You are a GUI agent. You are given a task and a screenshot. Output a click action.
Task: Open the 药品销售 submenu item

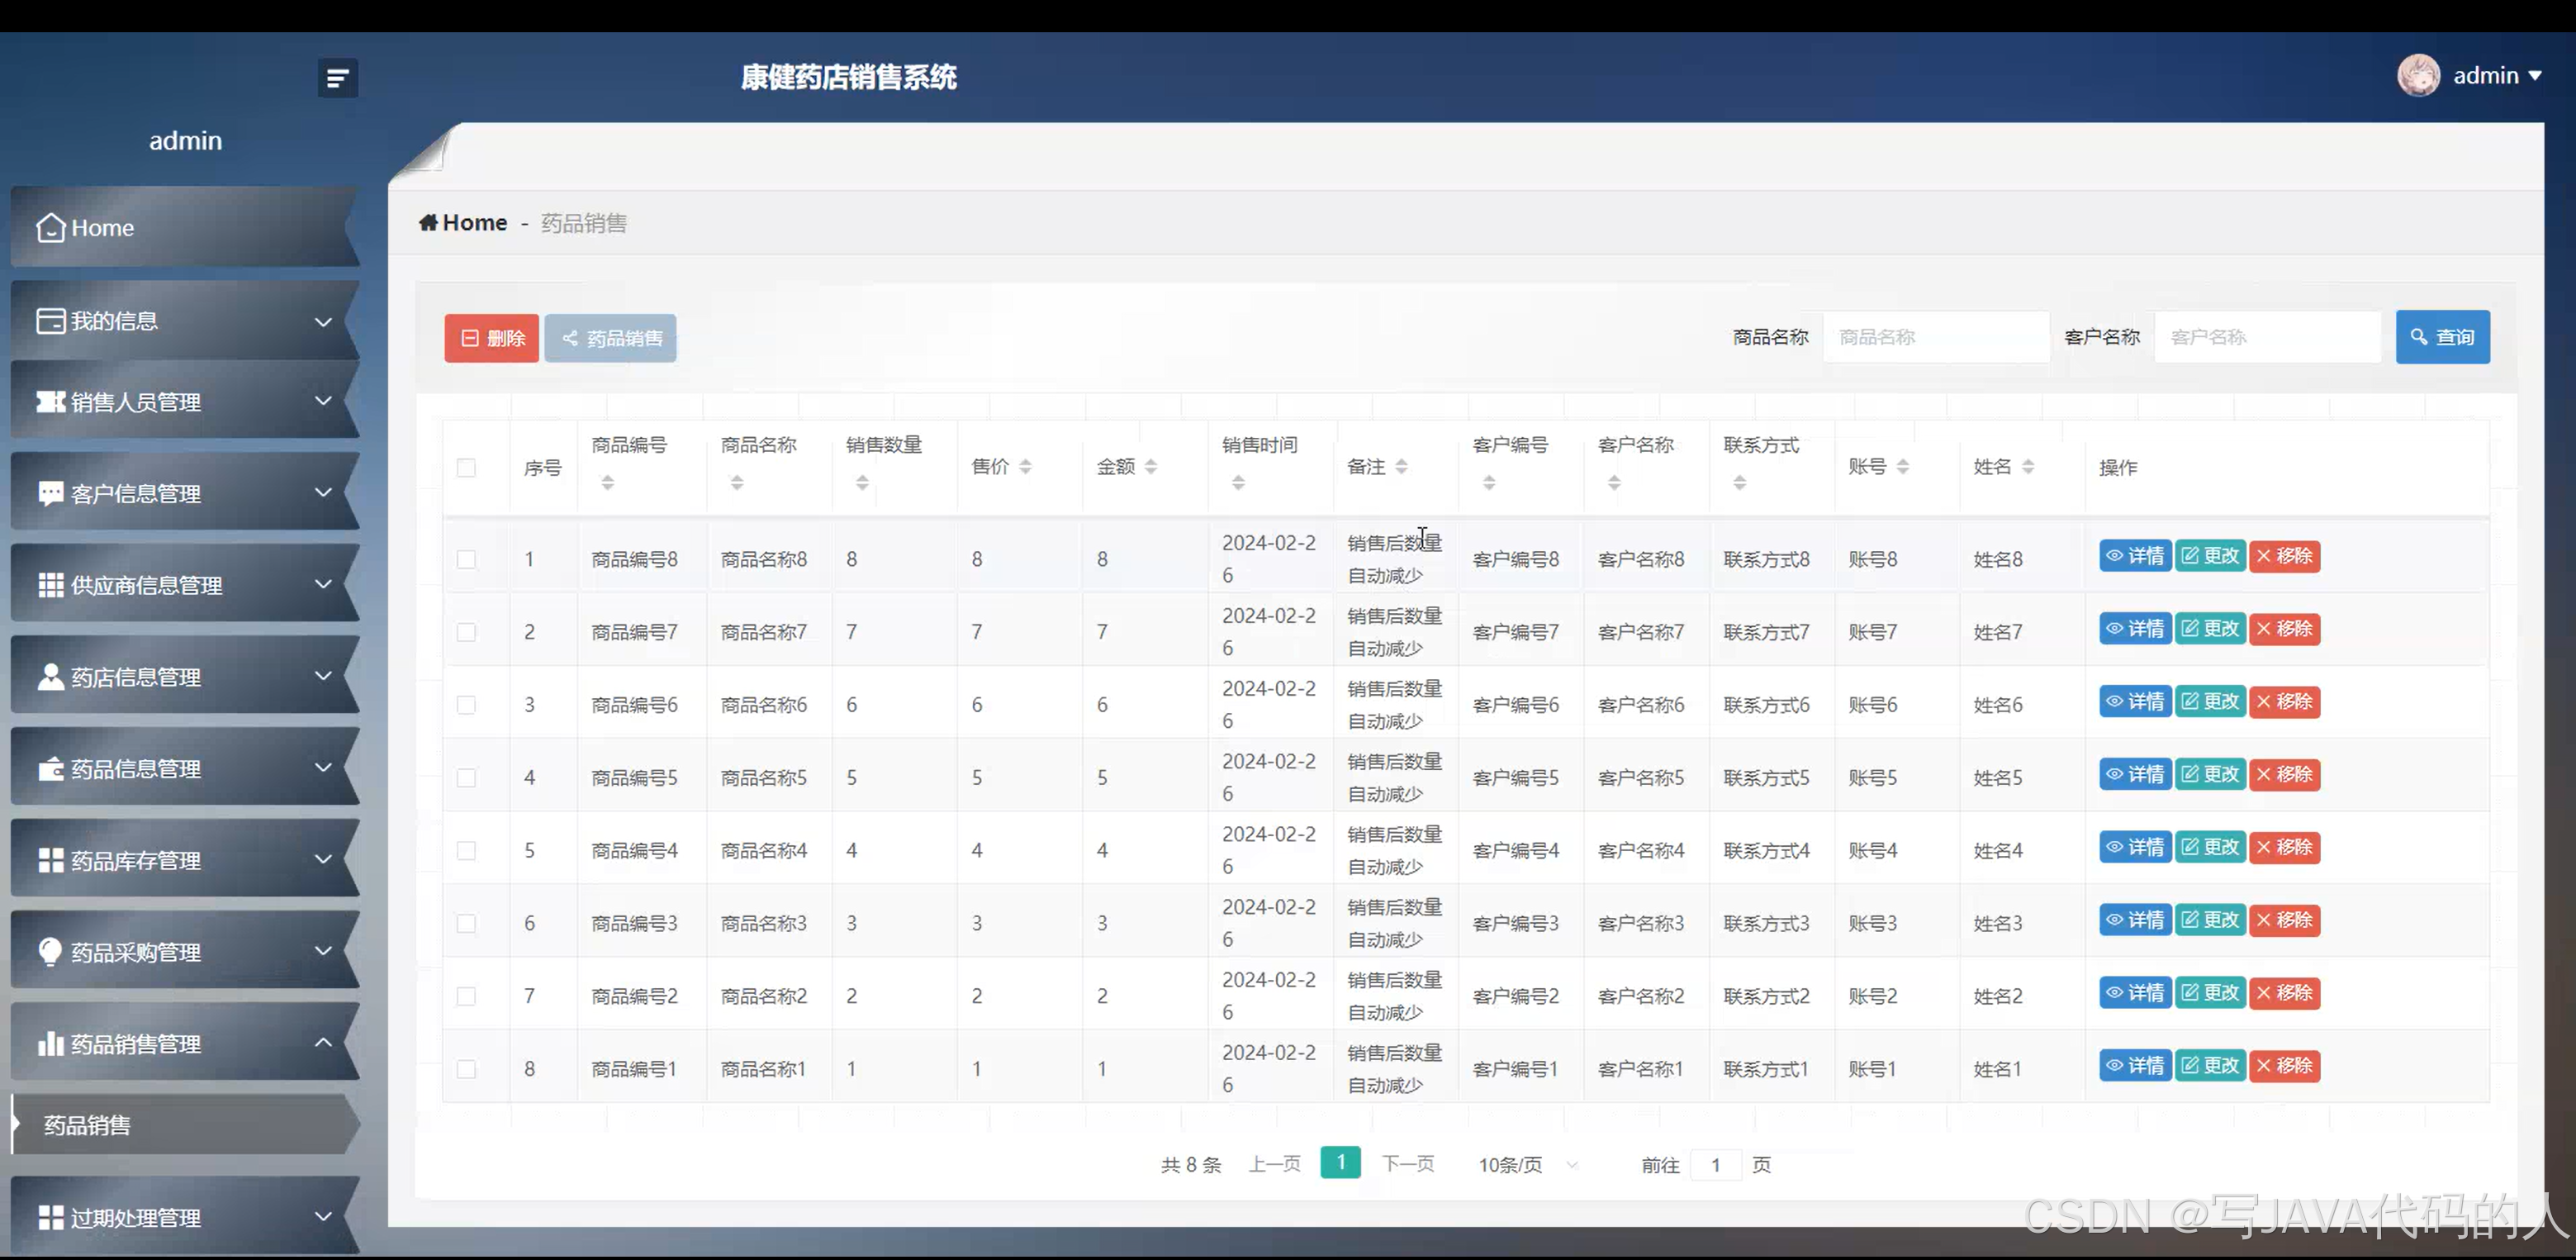coord(88,1125)
